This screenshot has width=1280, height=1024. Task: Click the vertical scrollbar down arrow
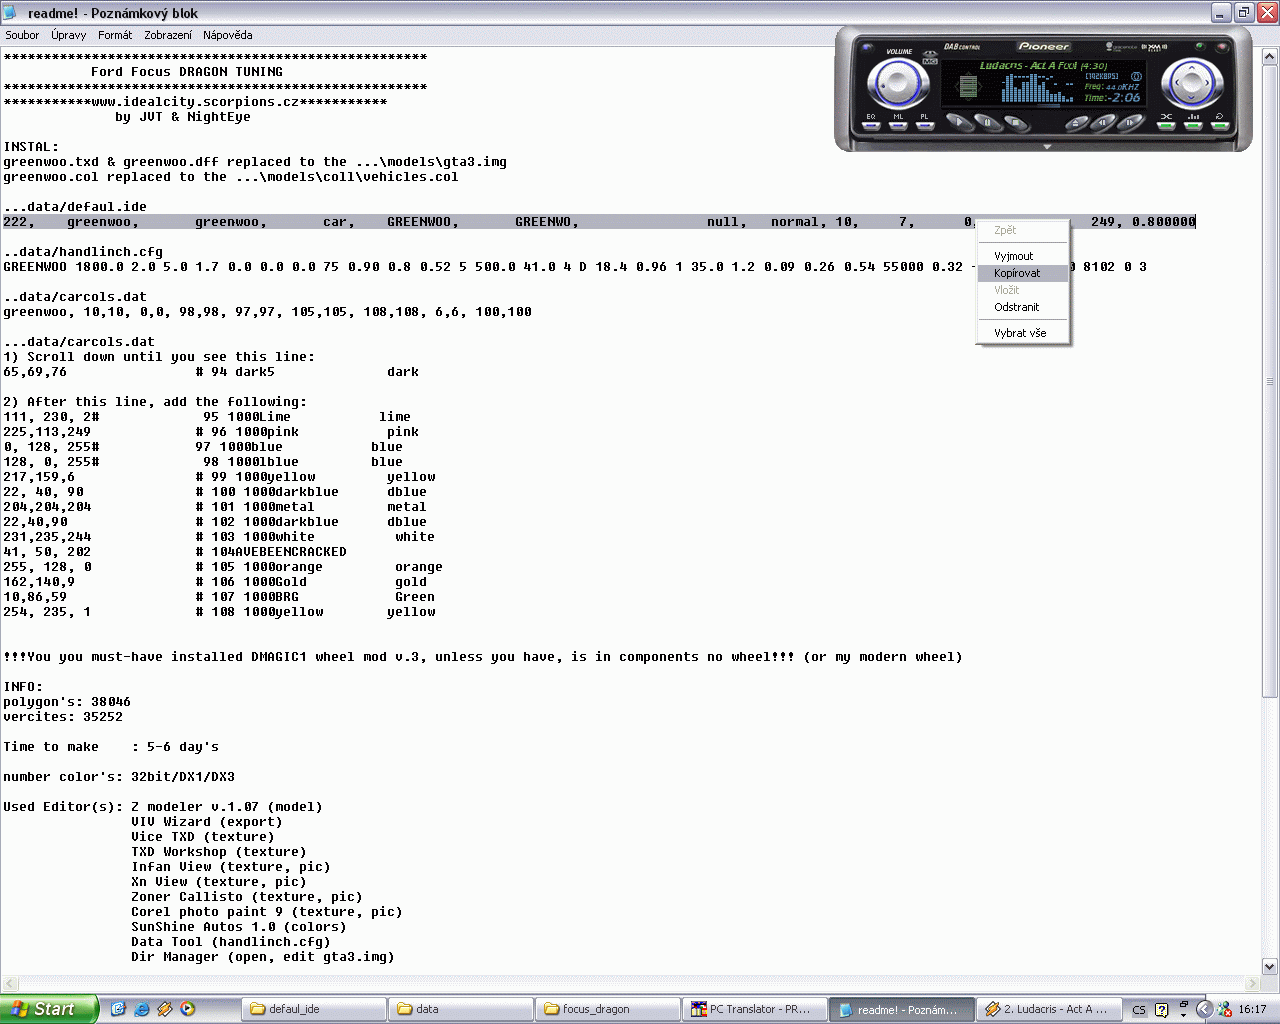coord(1270,967)
